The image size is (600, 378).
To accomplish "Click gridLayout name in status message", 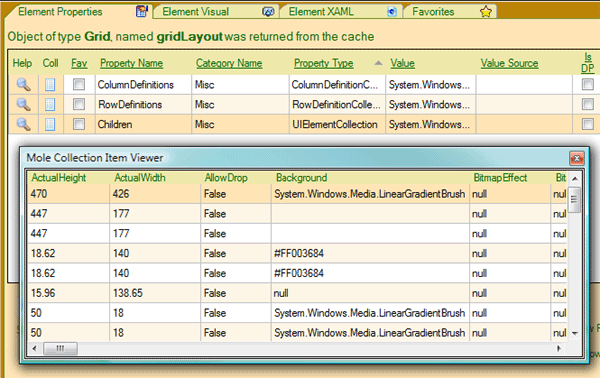I will coord(189,37).
